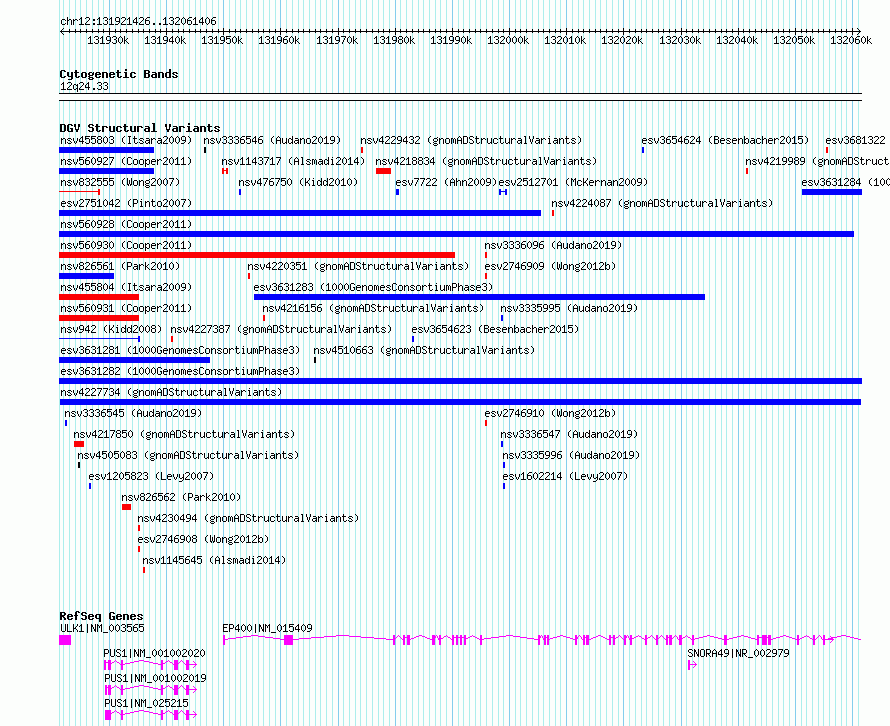Click nsv4217850 gnomAD variant label
The width and height of the screenshot is (890, 726).
pos(184,434)
